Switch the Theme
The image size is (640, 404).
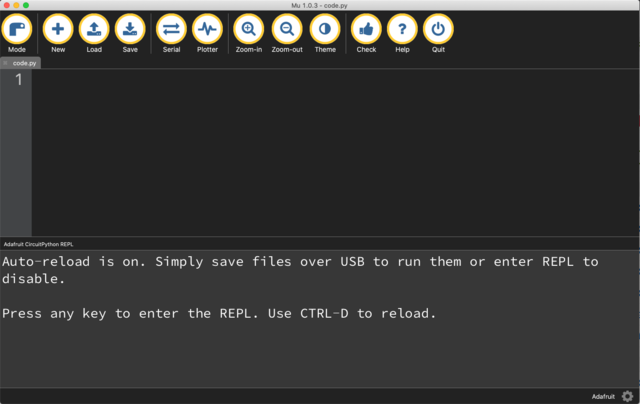click(325, 33)
